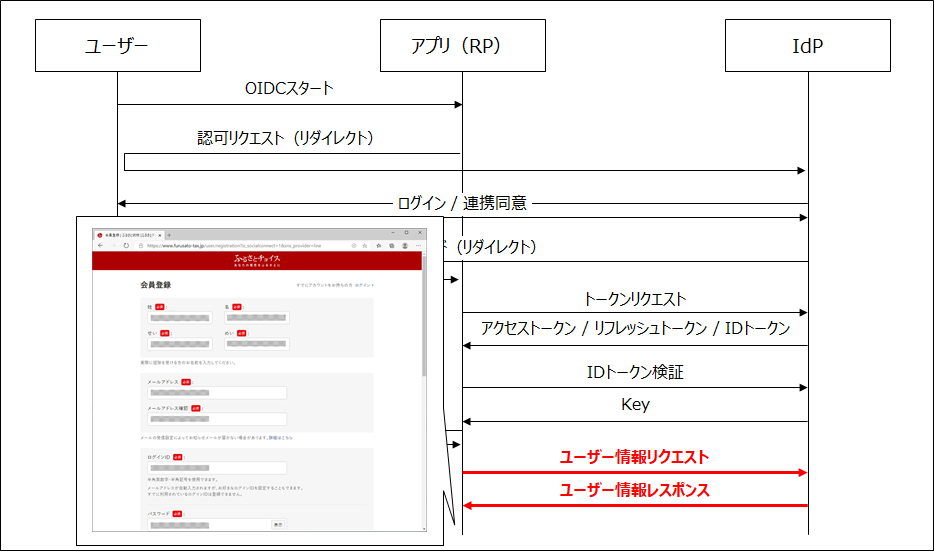934x553 pixels.
Task: Open the favorites list icon in browser toolbar
Action: point(378,246)
